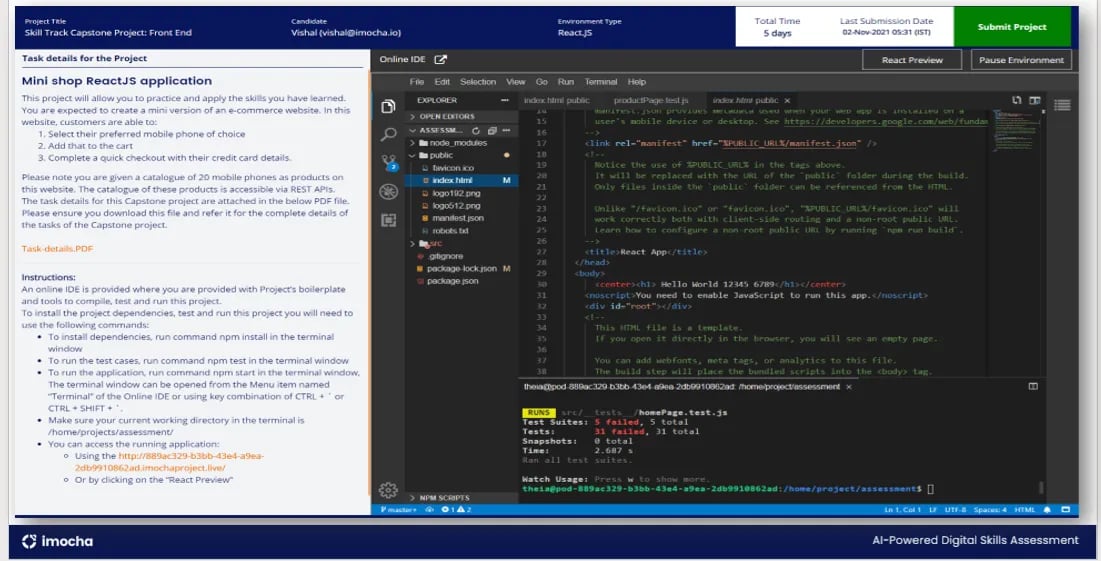Open the Task-details.PDF link
This screenshot has width=1101, height=561.
(x=57, y=249)
